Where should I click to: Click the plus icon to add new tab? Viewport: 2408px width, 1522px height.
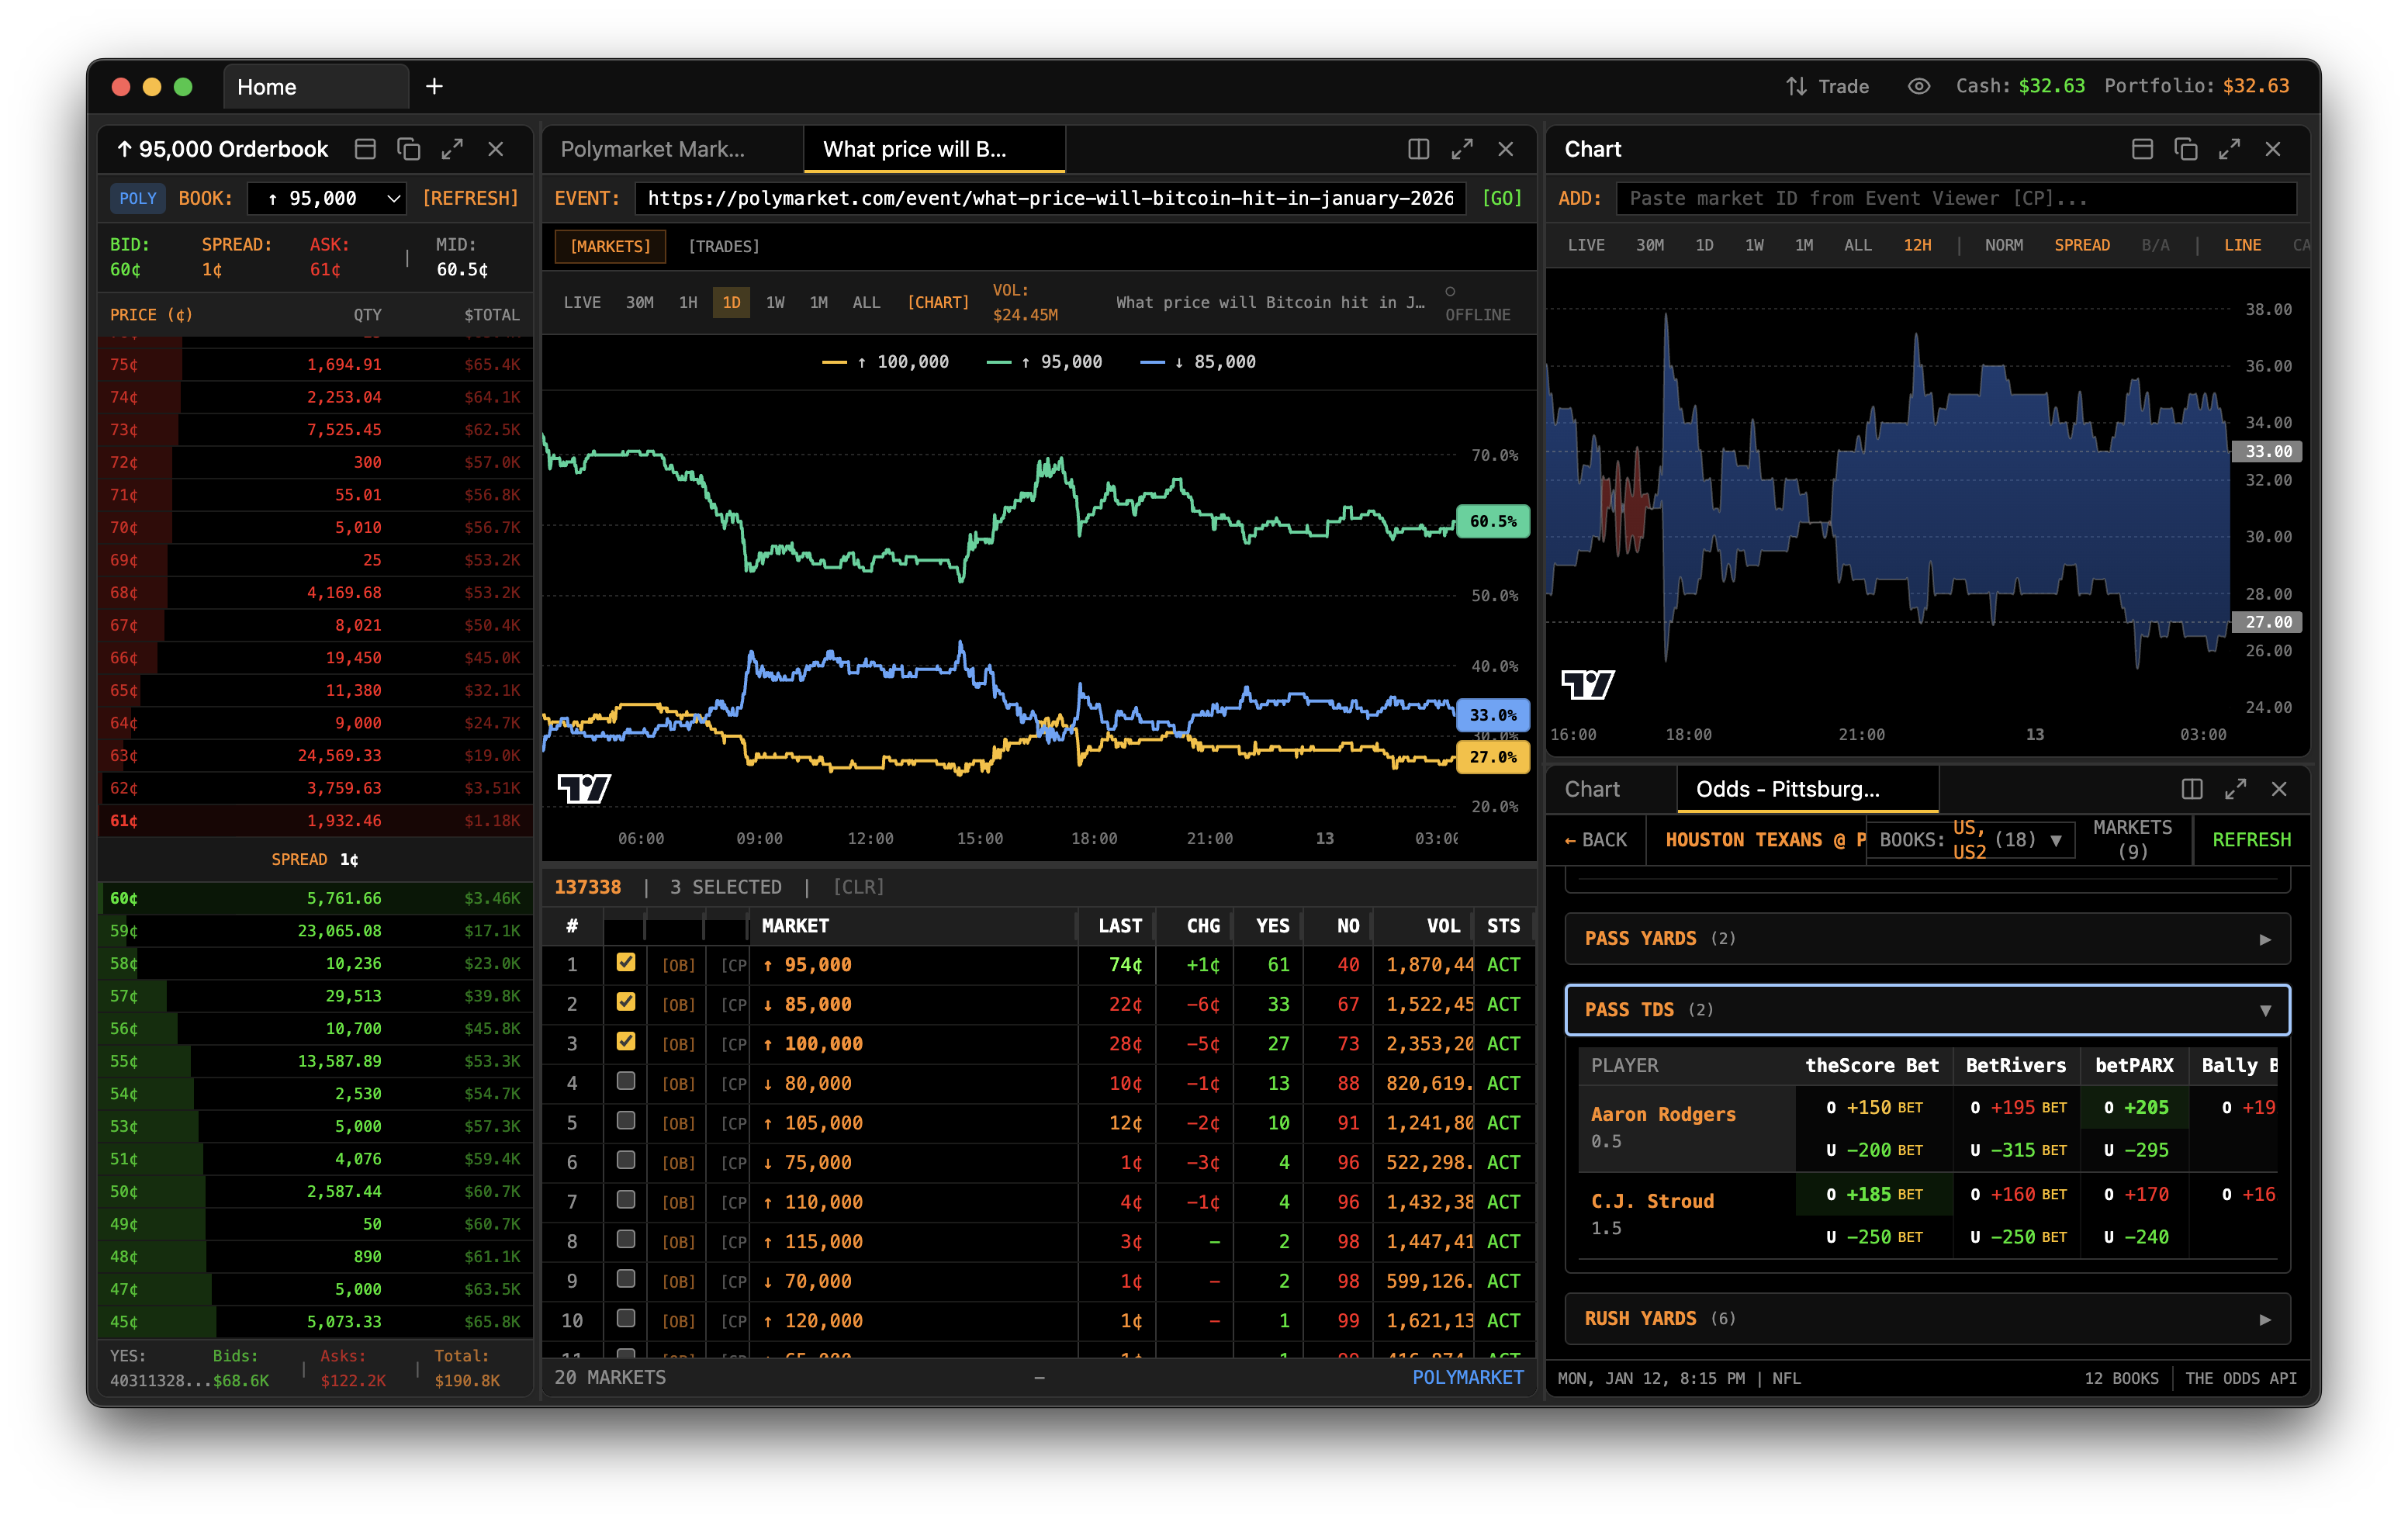tap(434, 87)
